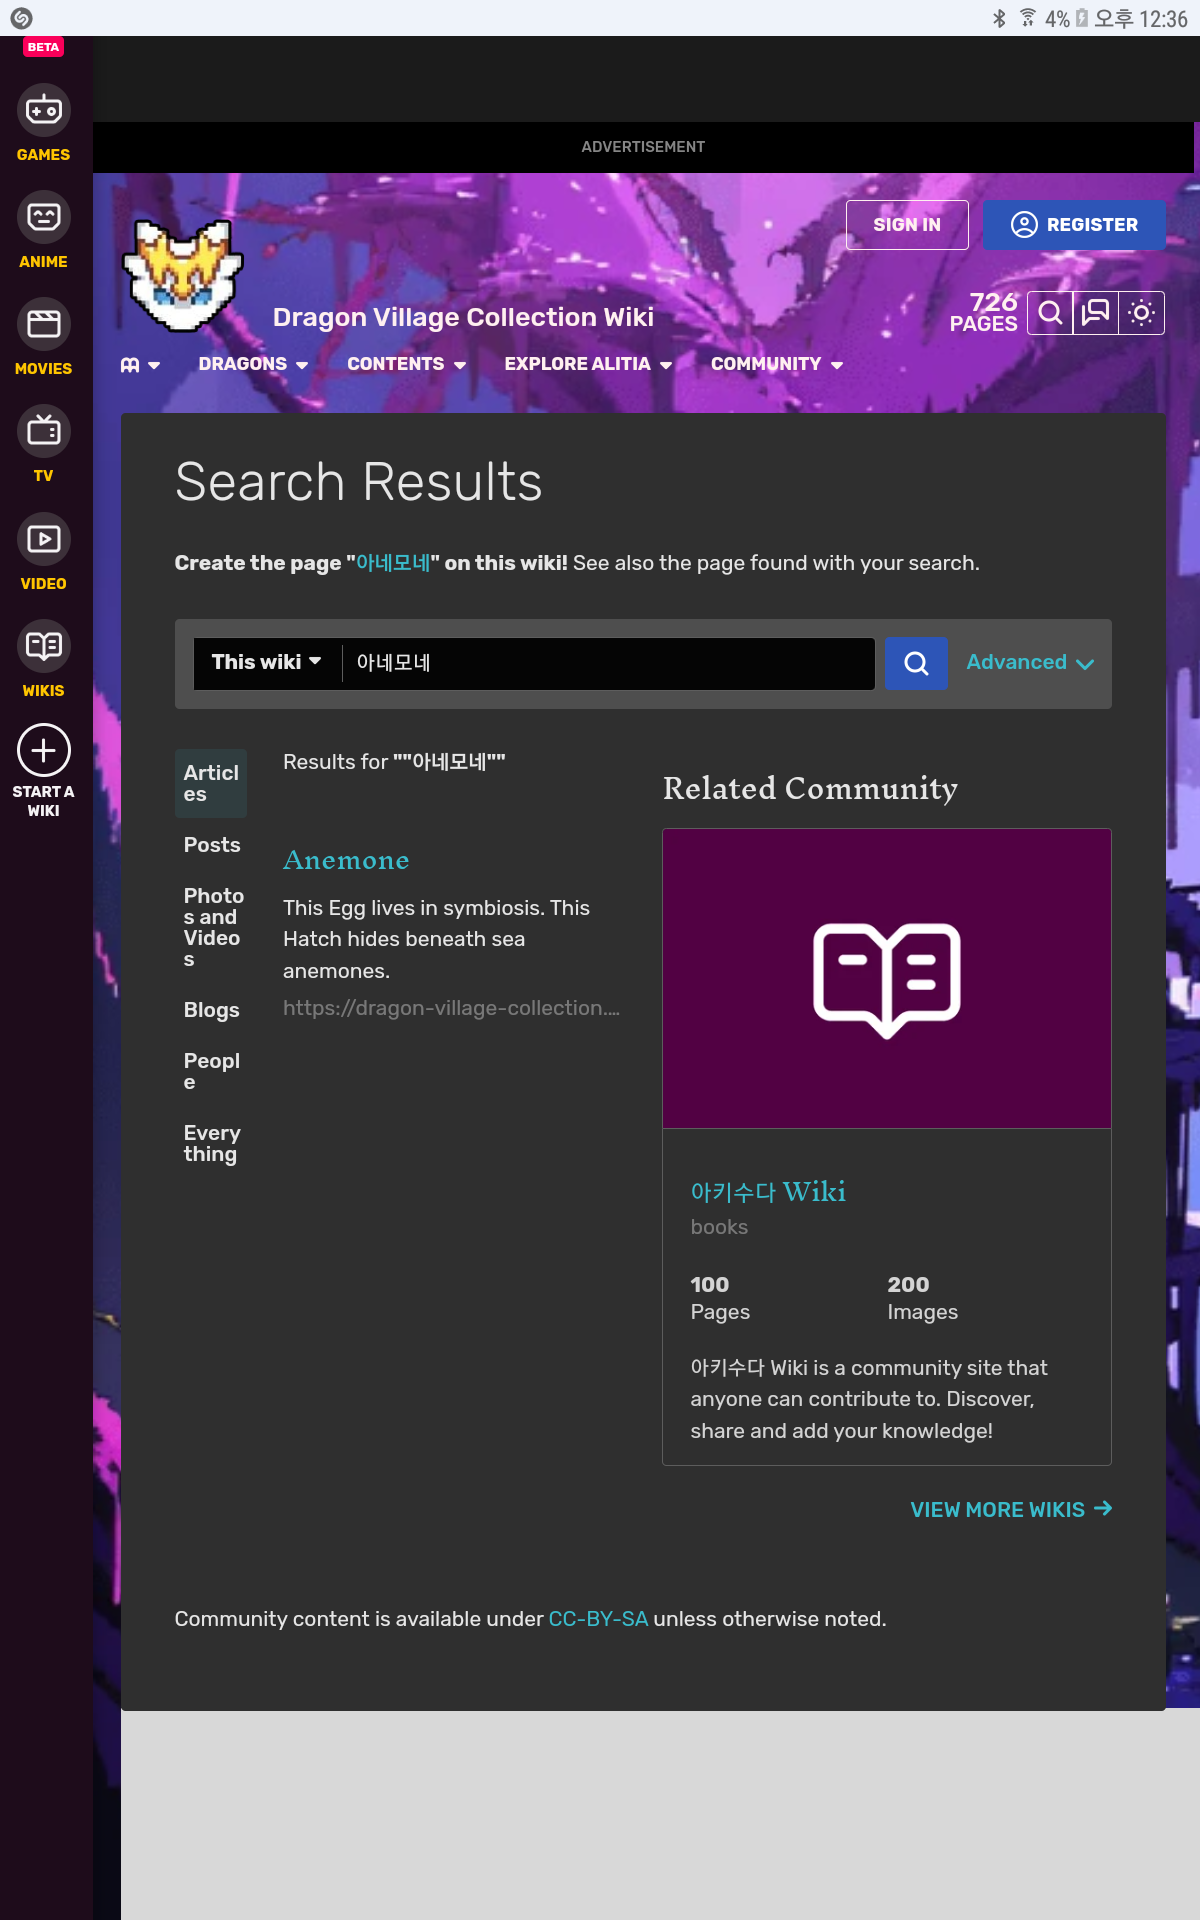
Task: Submit search with the blue magnifier button
Action: (x=916, y=663)
